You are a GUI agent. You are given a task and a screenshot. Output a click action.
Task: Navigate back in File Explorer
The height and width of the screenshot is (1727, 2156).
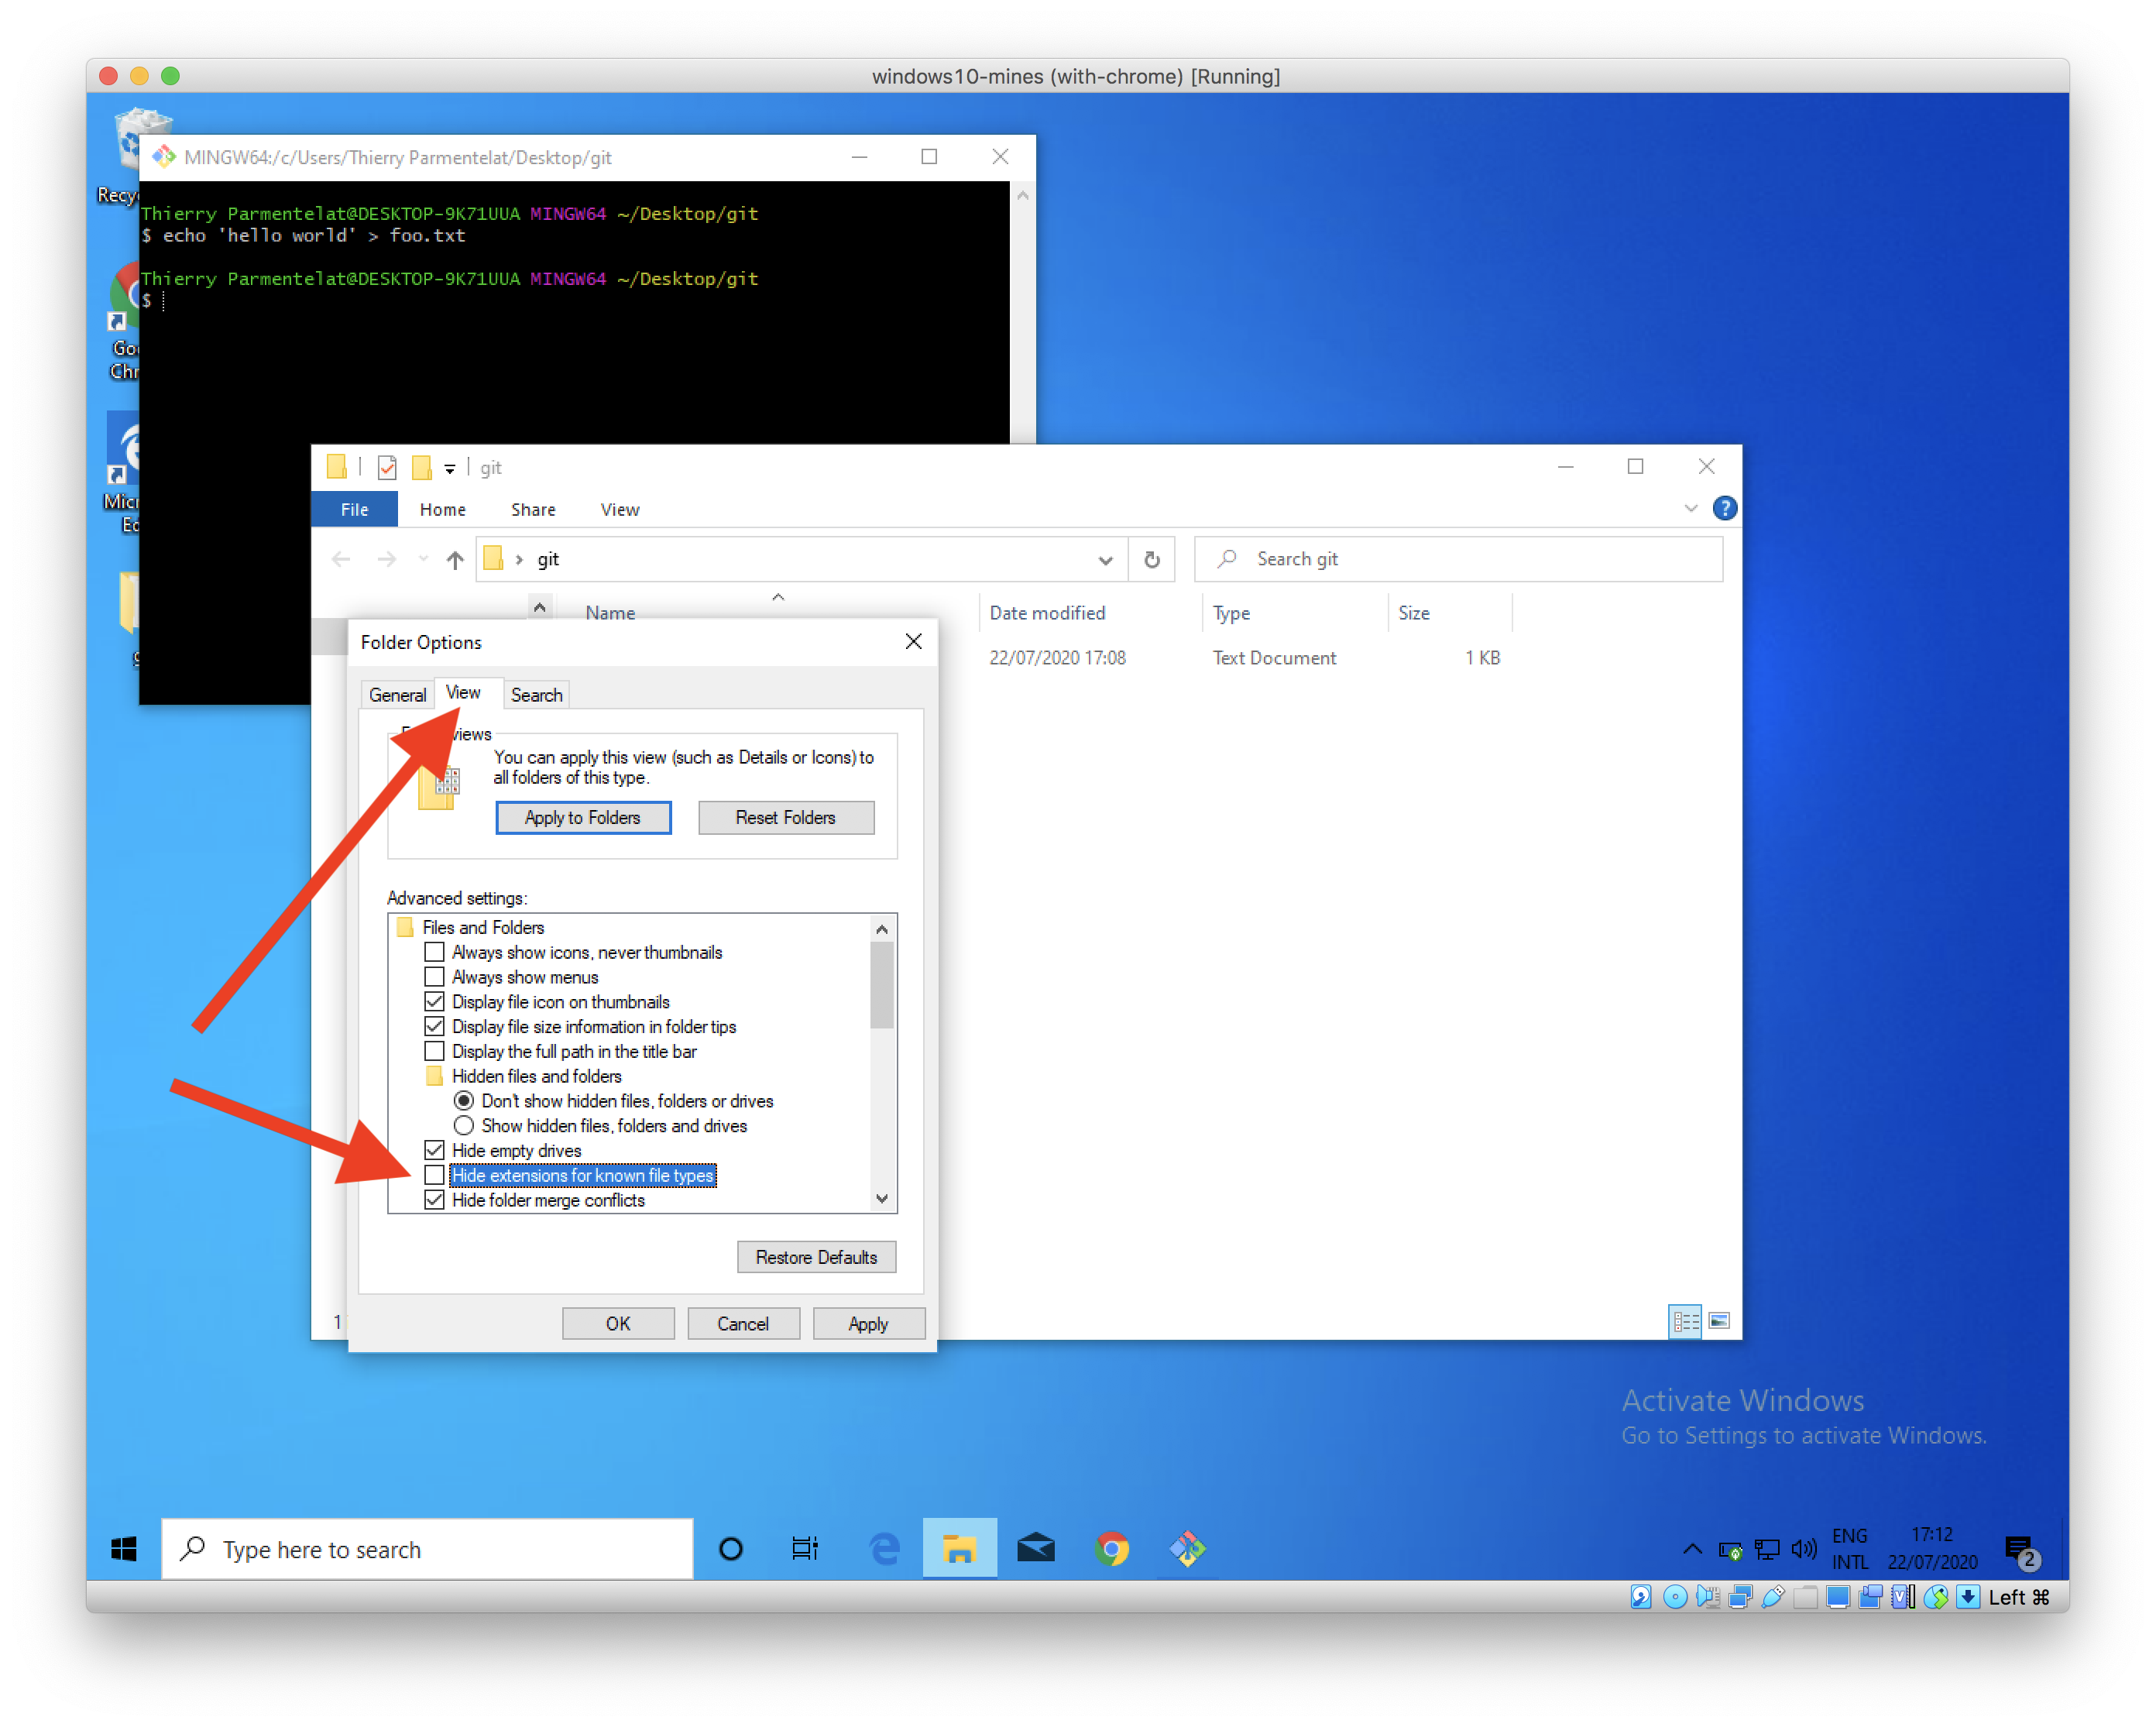click(341, 559)
